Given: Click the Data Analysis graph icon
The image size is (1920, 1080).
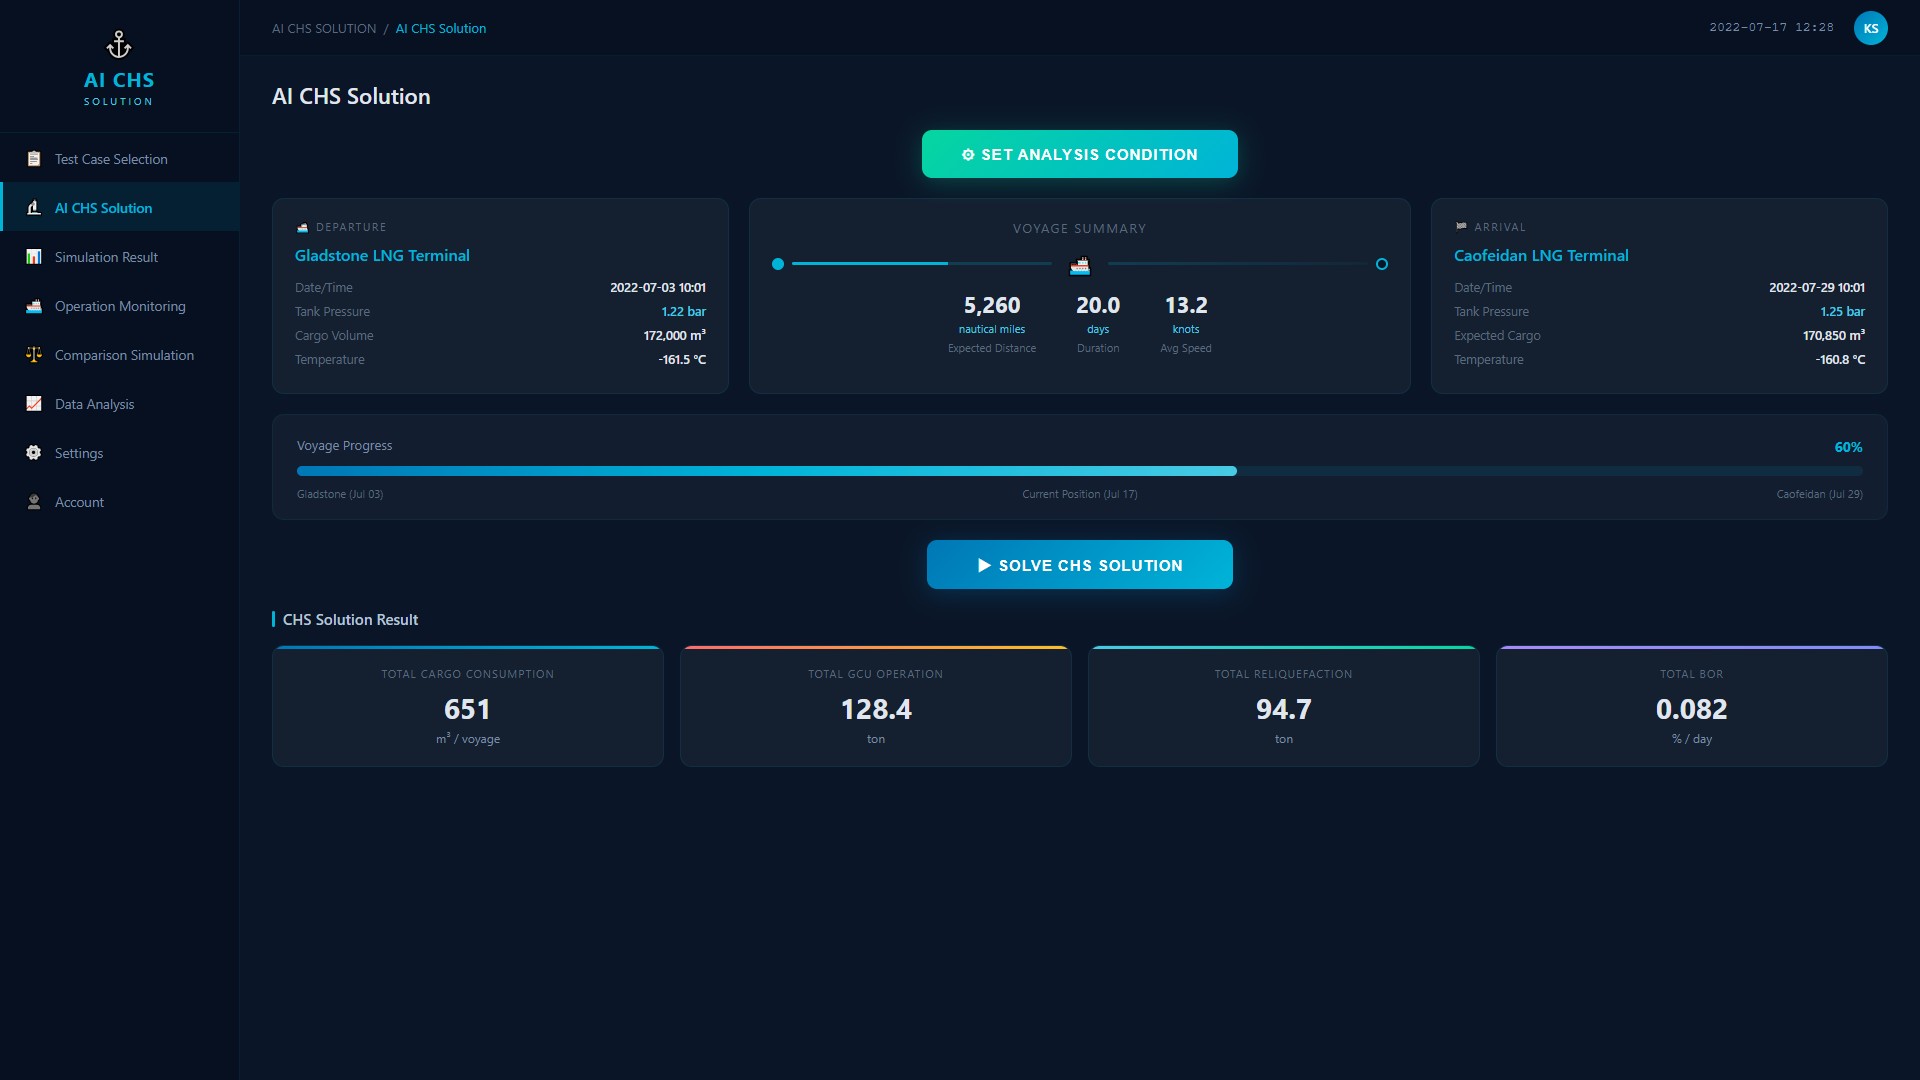Looking at the screenshot, I should coord(34,404).
